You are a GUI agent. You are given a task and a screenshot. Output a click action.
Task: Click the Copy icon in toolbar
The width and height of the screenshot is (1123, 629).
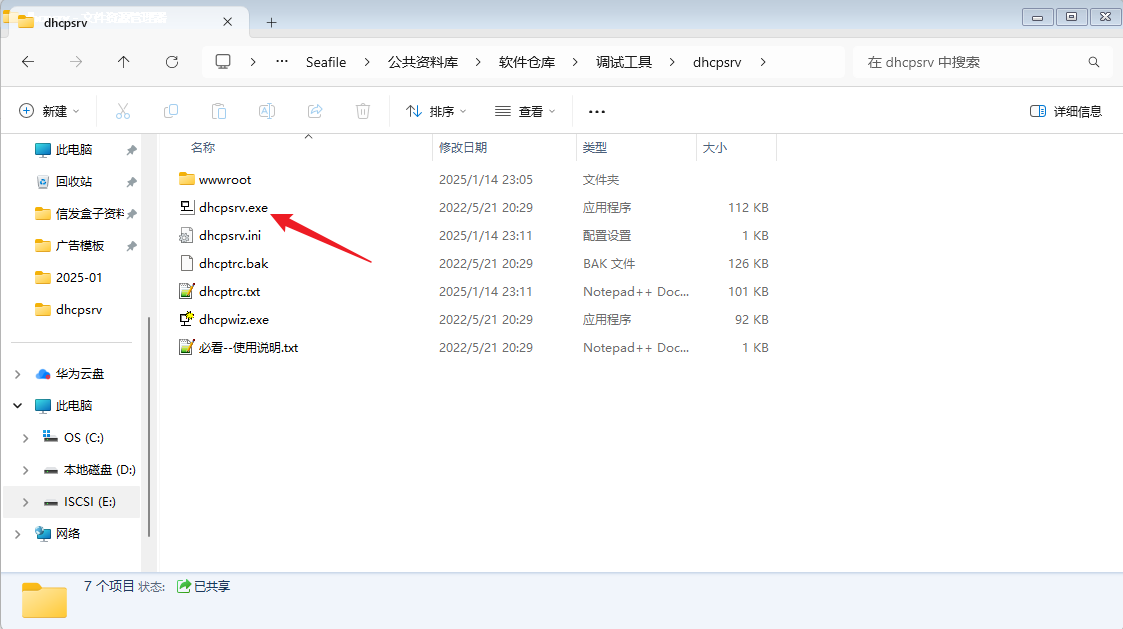[x=171, y=111]
